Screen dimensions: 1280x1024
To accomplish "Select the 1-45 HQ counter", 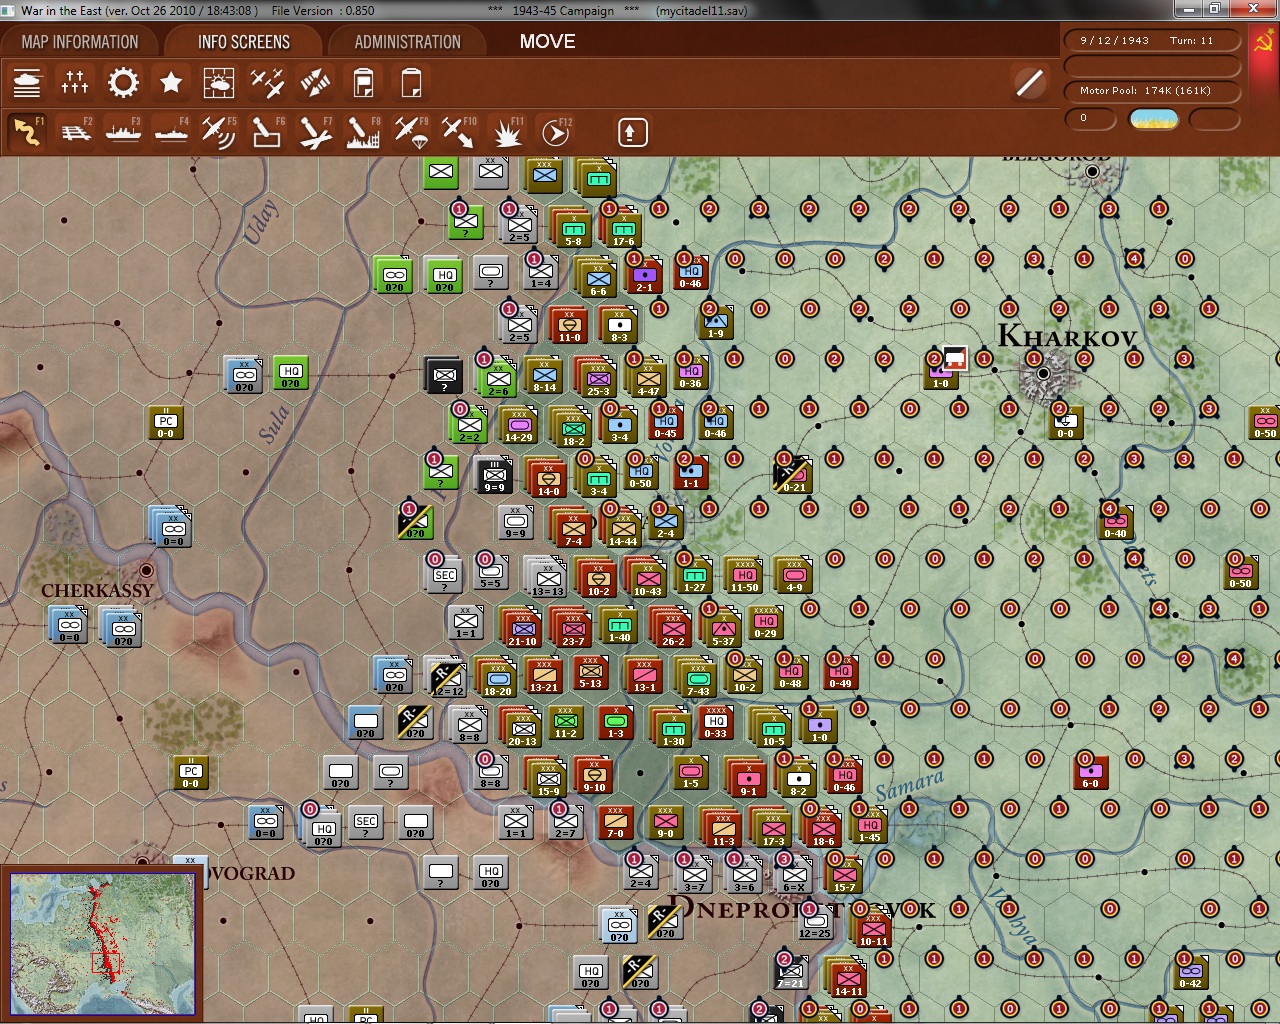I will point(869,826).
